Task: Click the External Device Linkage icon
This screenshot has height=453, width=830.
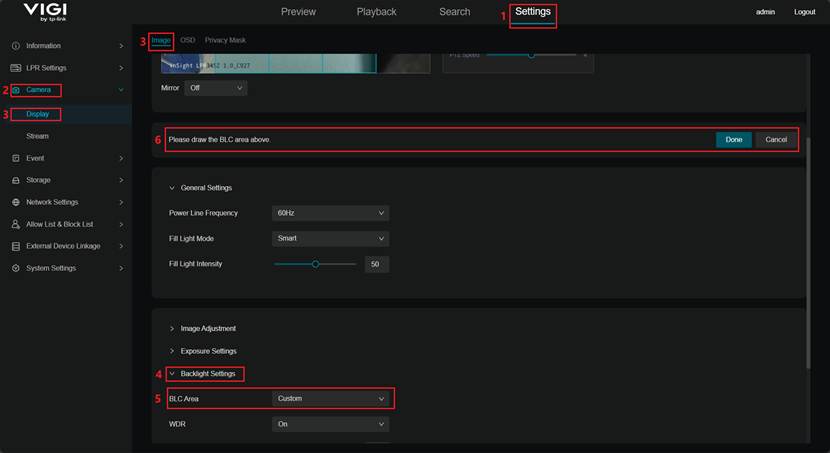Action: click(16, 246)
